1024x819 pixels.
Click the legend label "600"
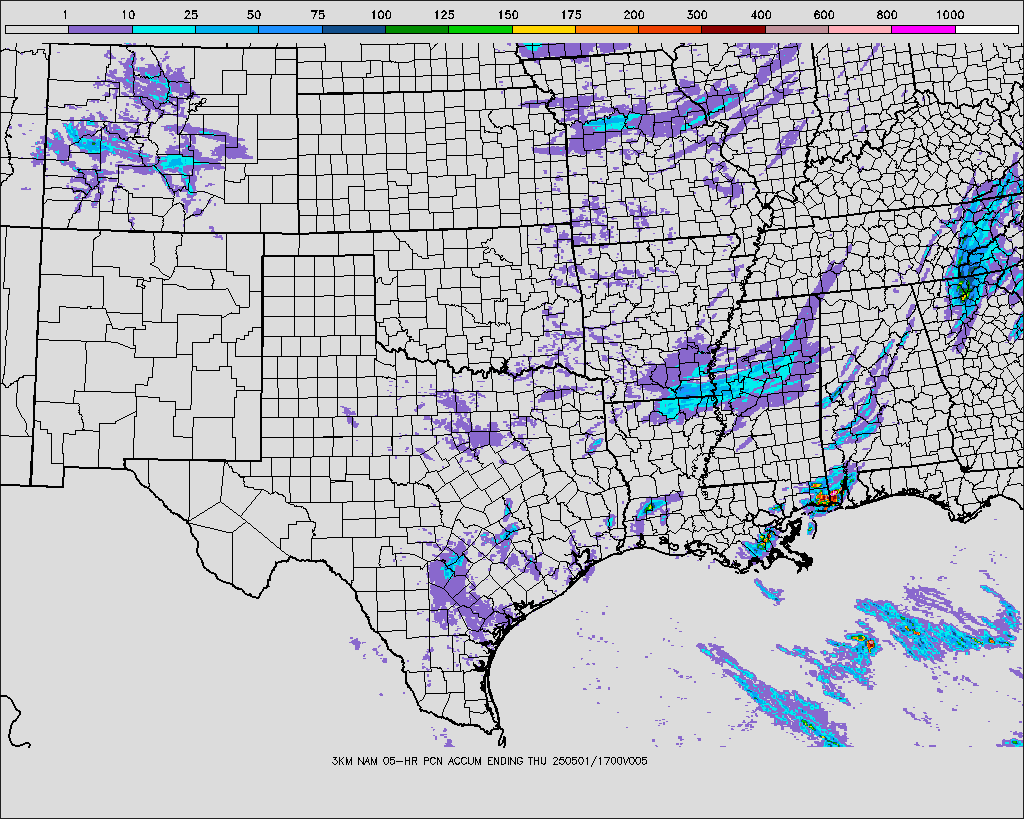pos(824,15)
